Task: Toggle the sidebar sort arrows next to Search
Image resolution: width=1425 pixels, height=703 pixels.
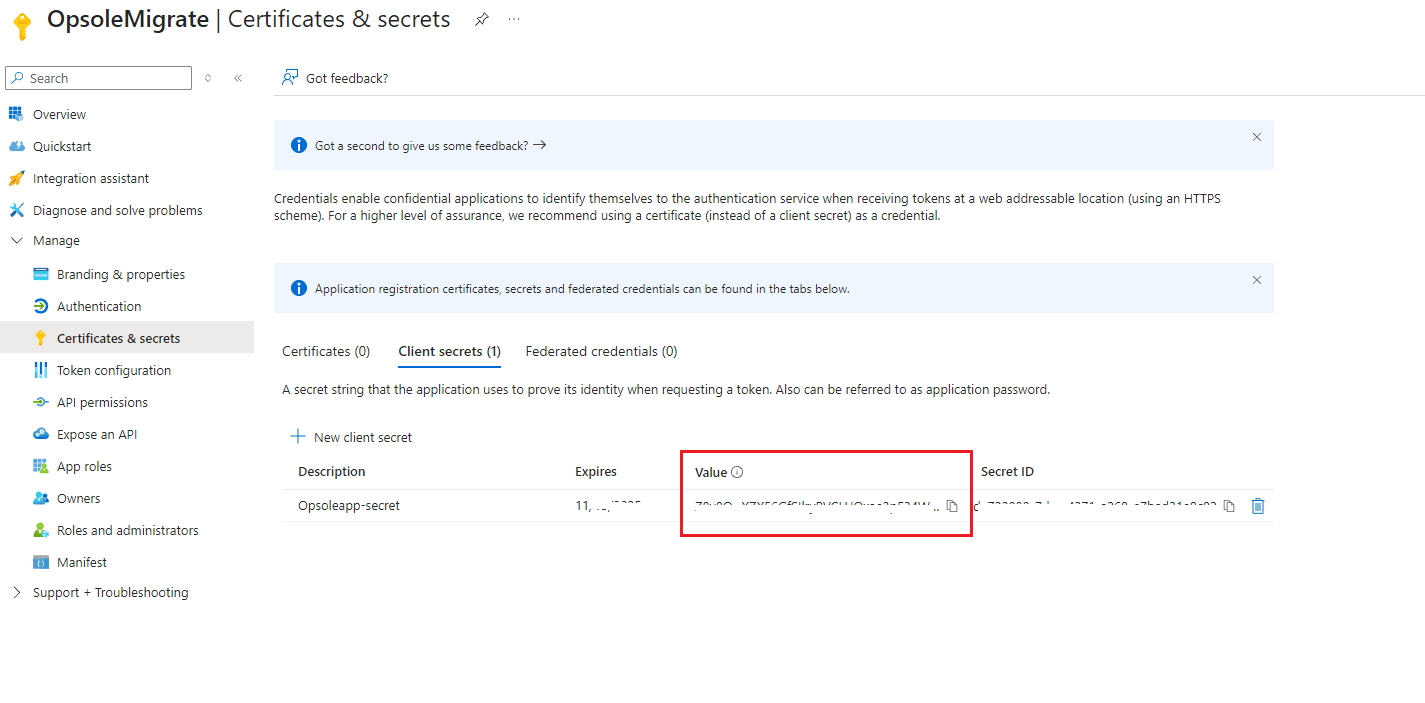Action: pos(208,78)
